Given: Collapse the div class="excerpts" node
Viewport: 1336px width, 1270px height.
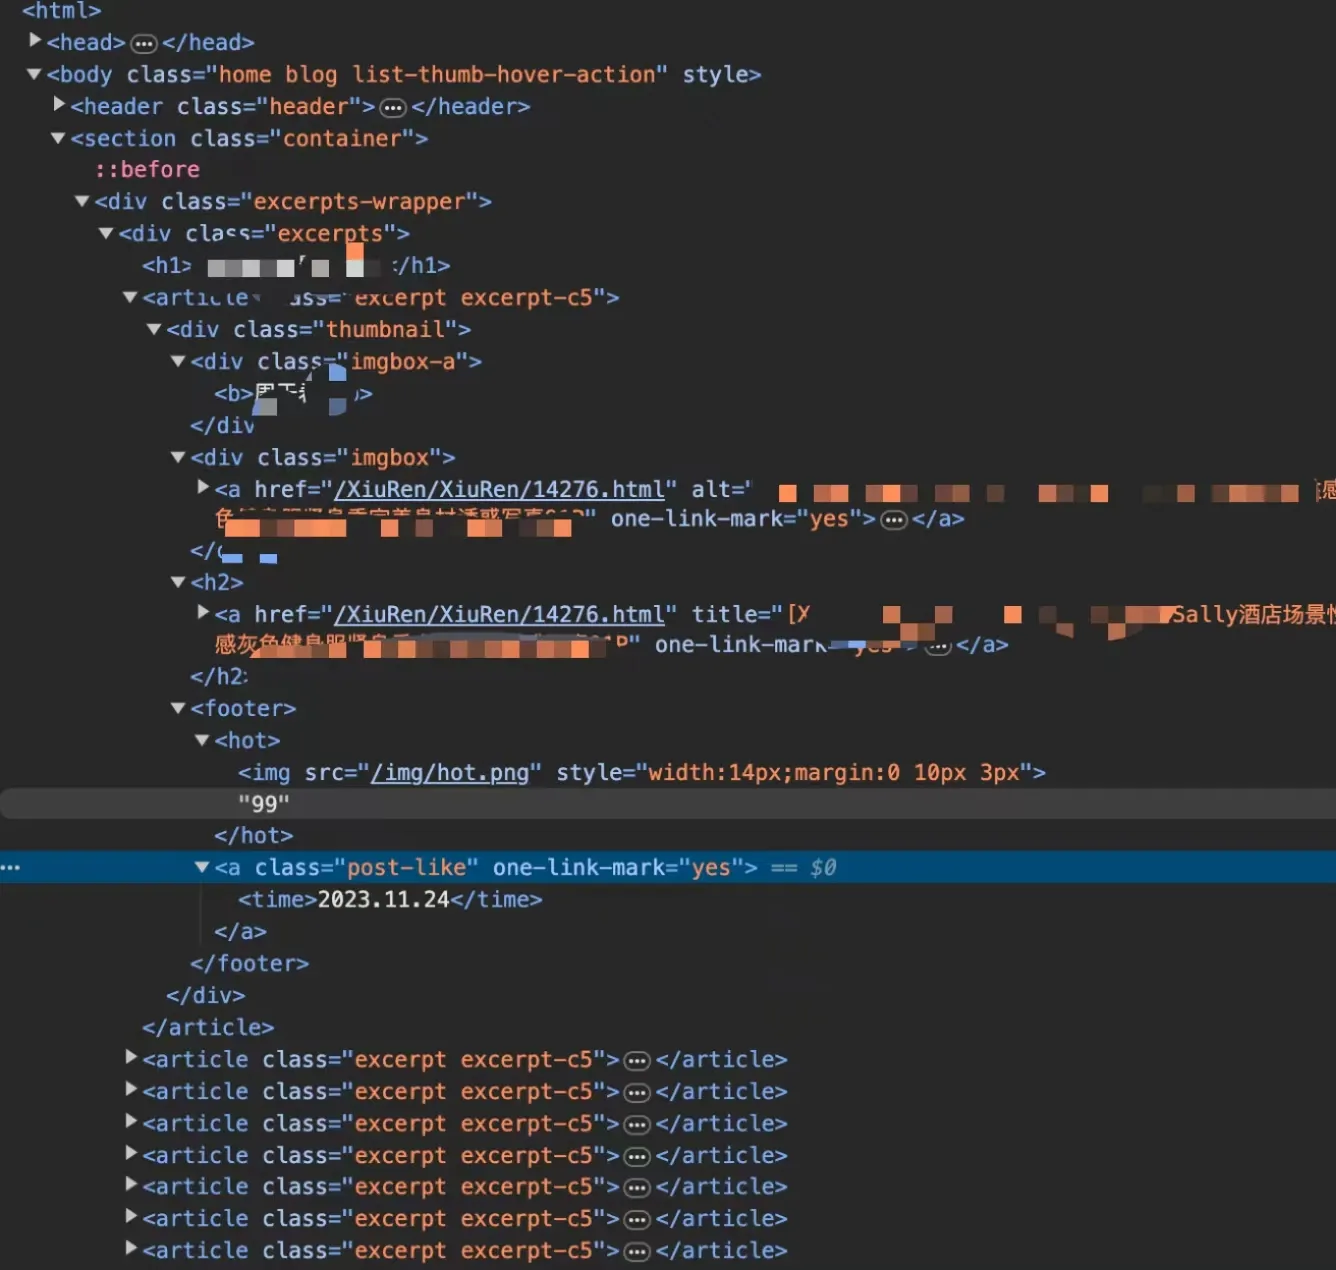Looking at the screenshot, I should coord(106,233).
